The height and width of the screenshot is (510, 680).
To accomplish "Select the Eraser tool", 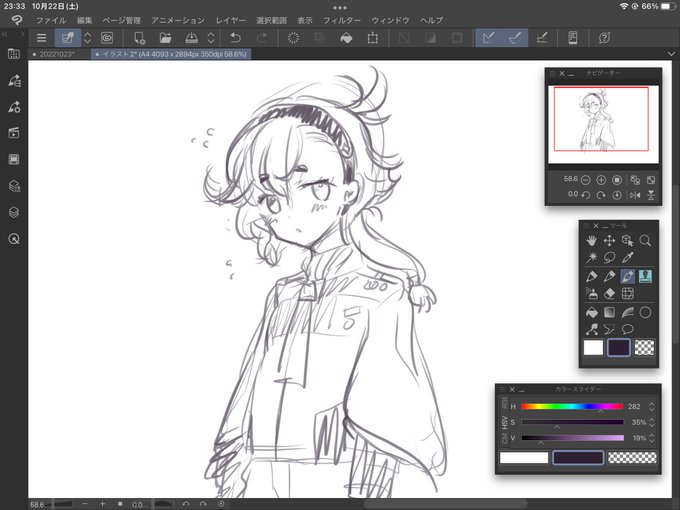I will click(x=609, y=294).
